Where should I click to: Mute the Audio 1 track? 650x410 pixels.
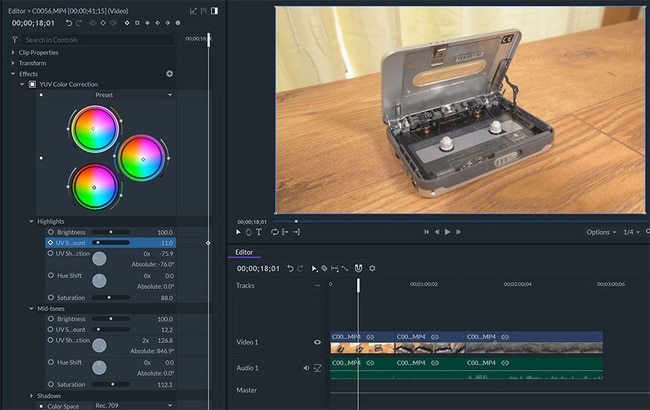click(307, 368)
